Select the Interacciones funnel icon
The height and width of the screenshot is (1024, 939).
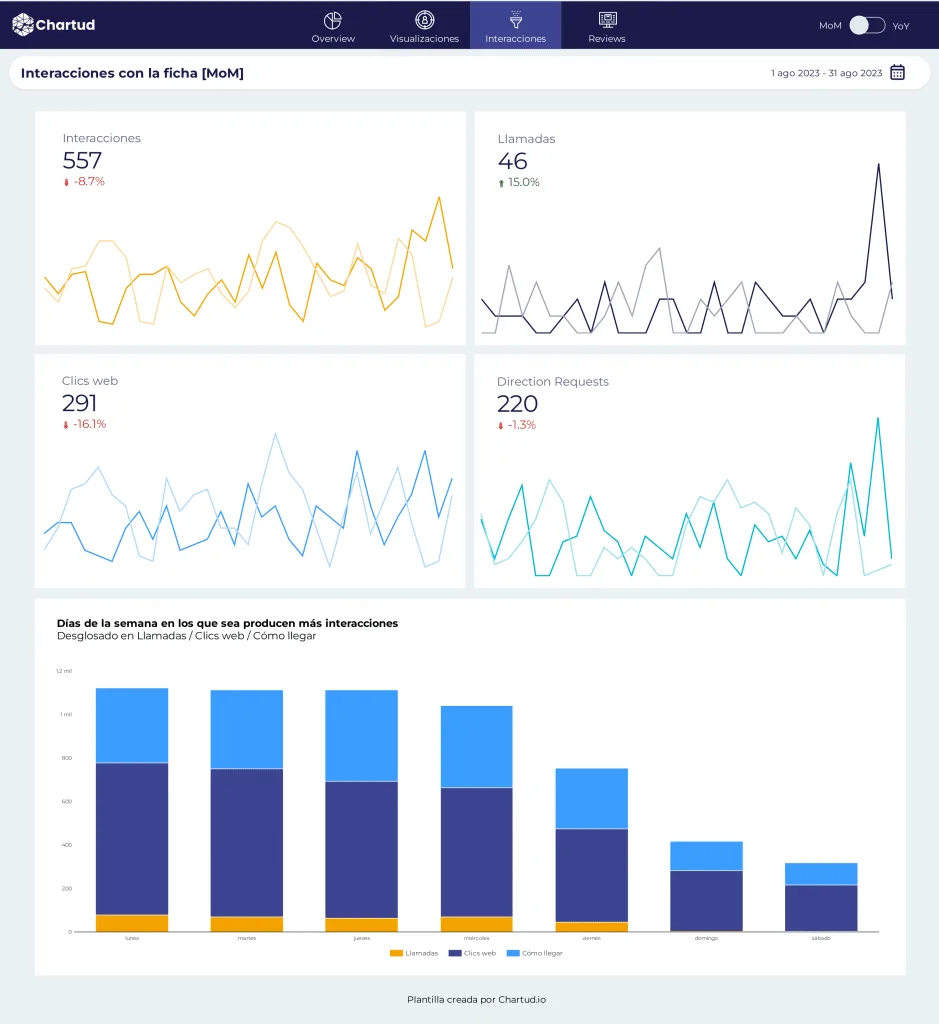(516, 20)
